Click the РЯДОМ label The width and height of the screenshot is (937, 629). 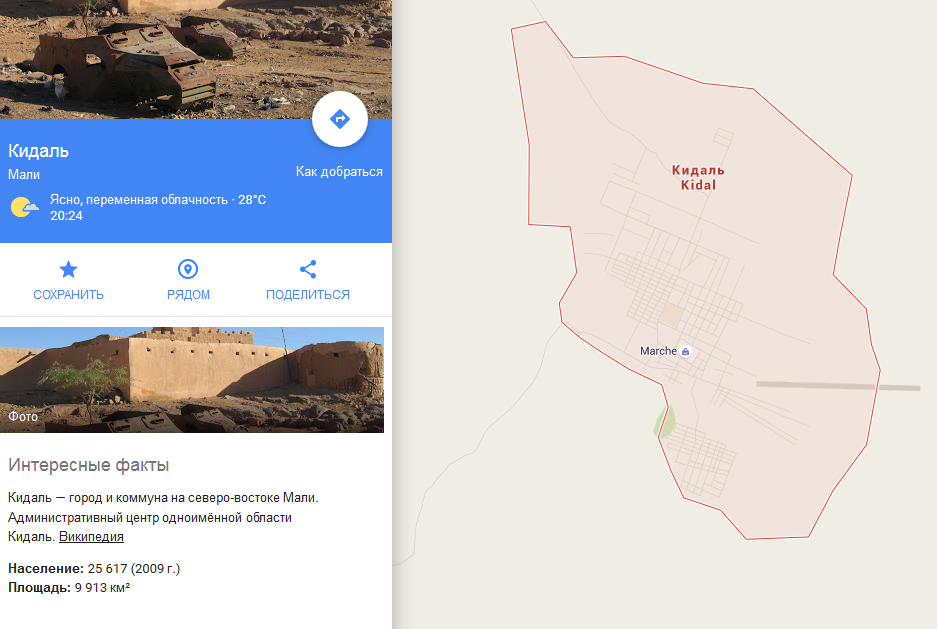188,294
